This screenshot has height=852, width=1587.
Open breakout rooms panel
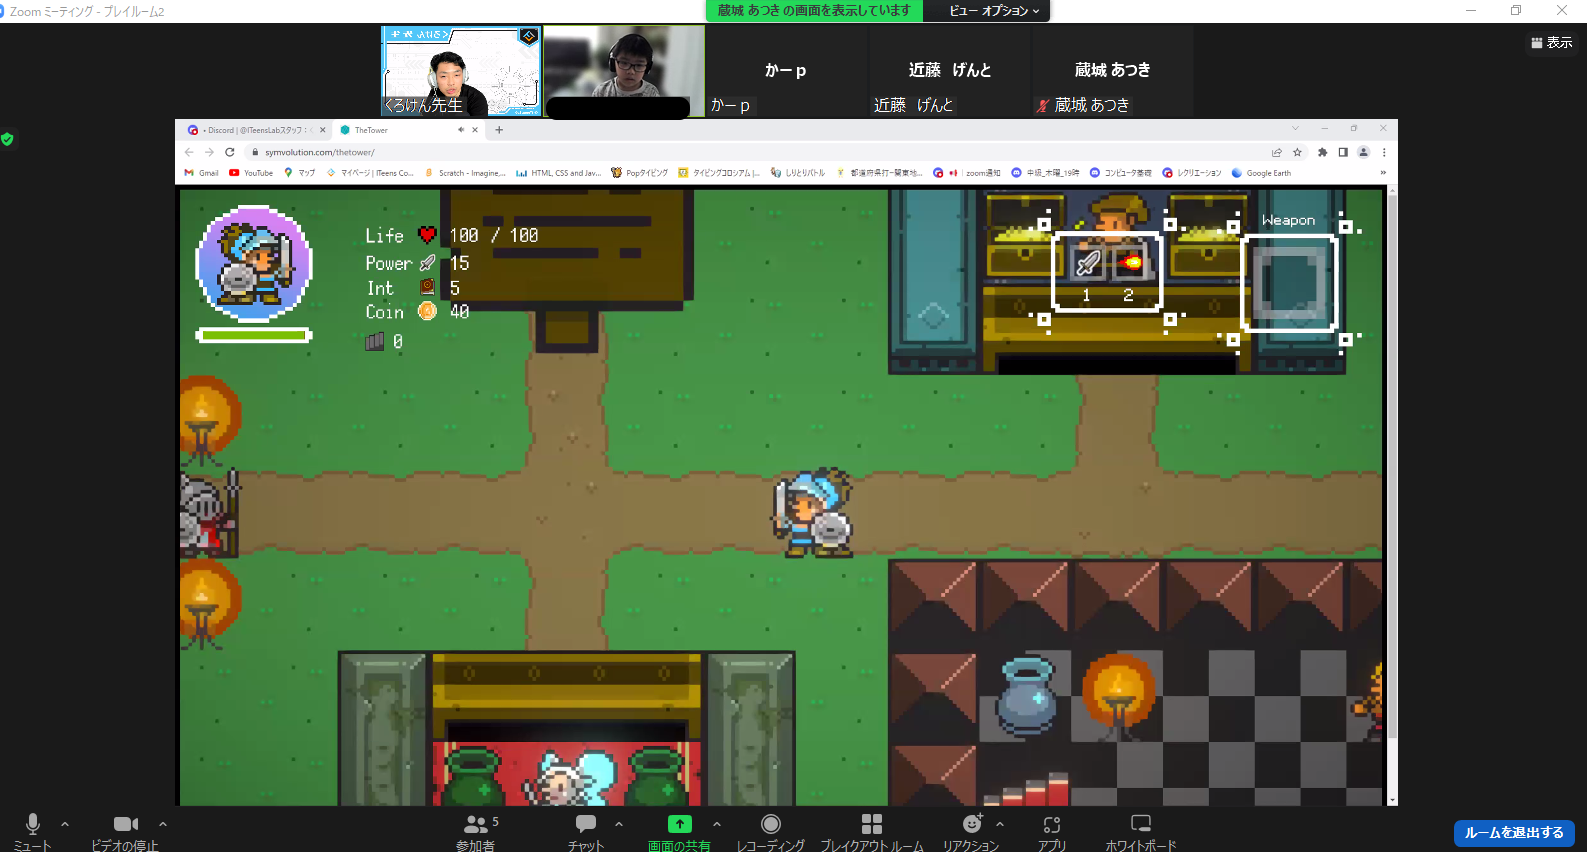[872, 824]
